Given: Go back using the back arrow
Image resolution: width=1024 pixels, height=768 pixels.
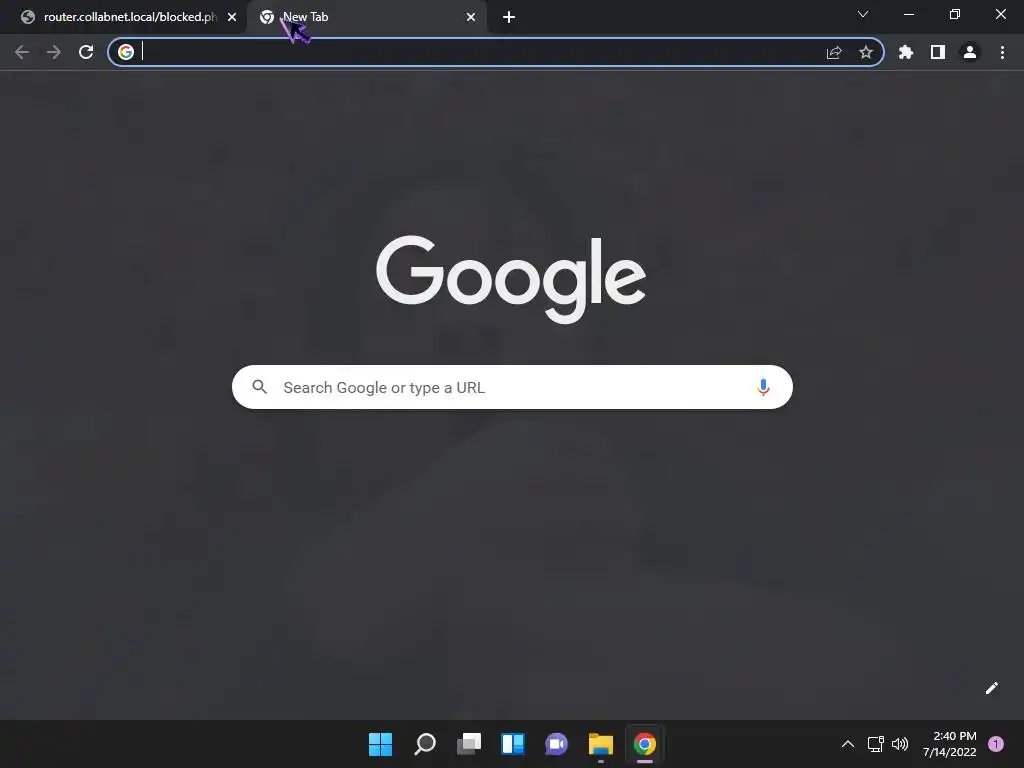Looking at the screenshot, I should pyautogui.click(x=22, y=52).
